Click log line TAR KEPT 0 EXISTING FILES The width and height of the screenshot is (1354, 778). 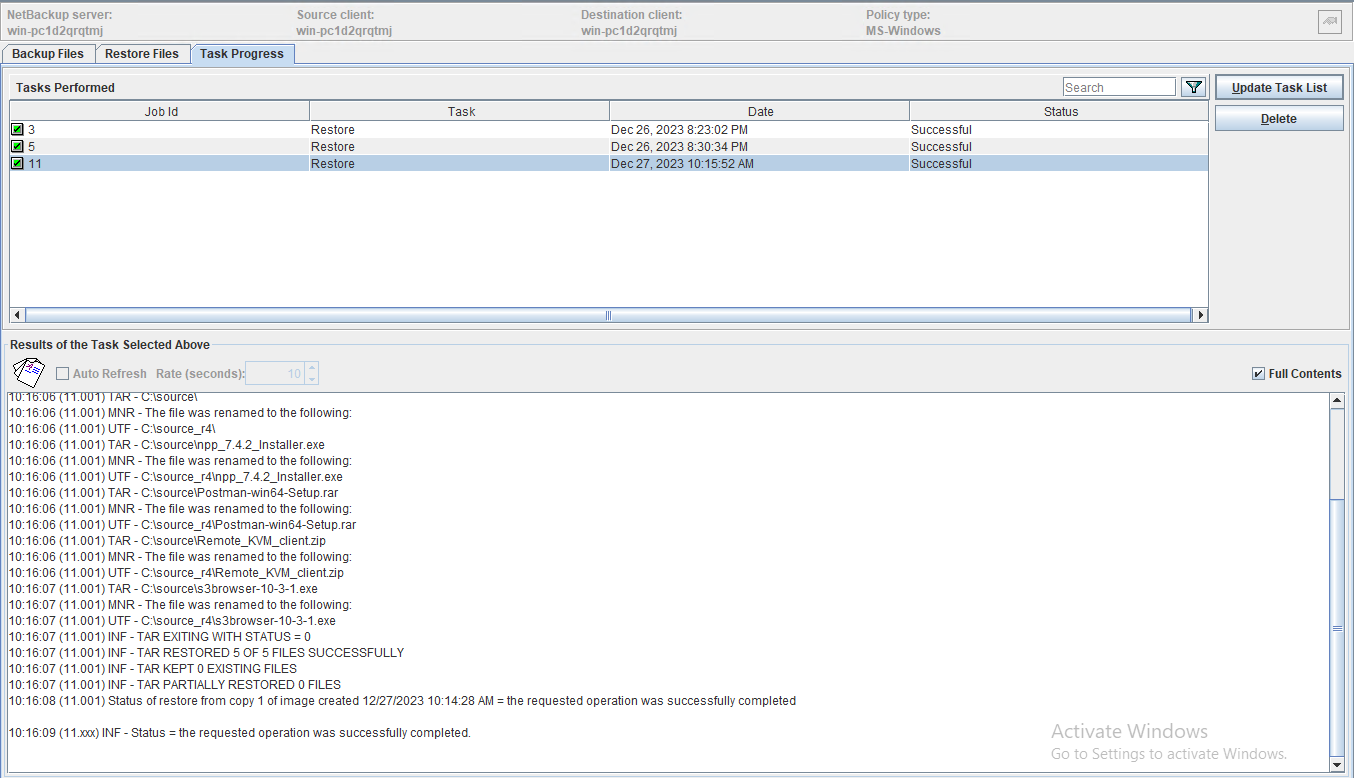pyautogui.click(x=152, y=669)
